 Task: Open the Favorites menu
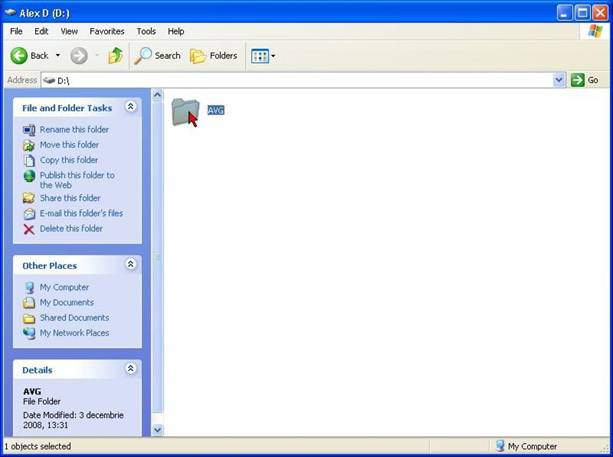[x=107, y=31]
